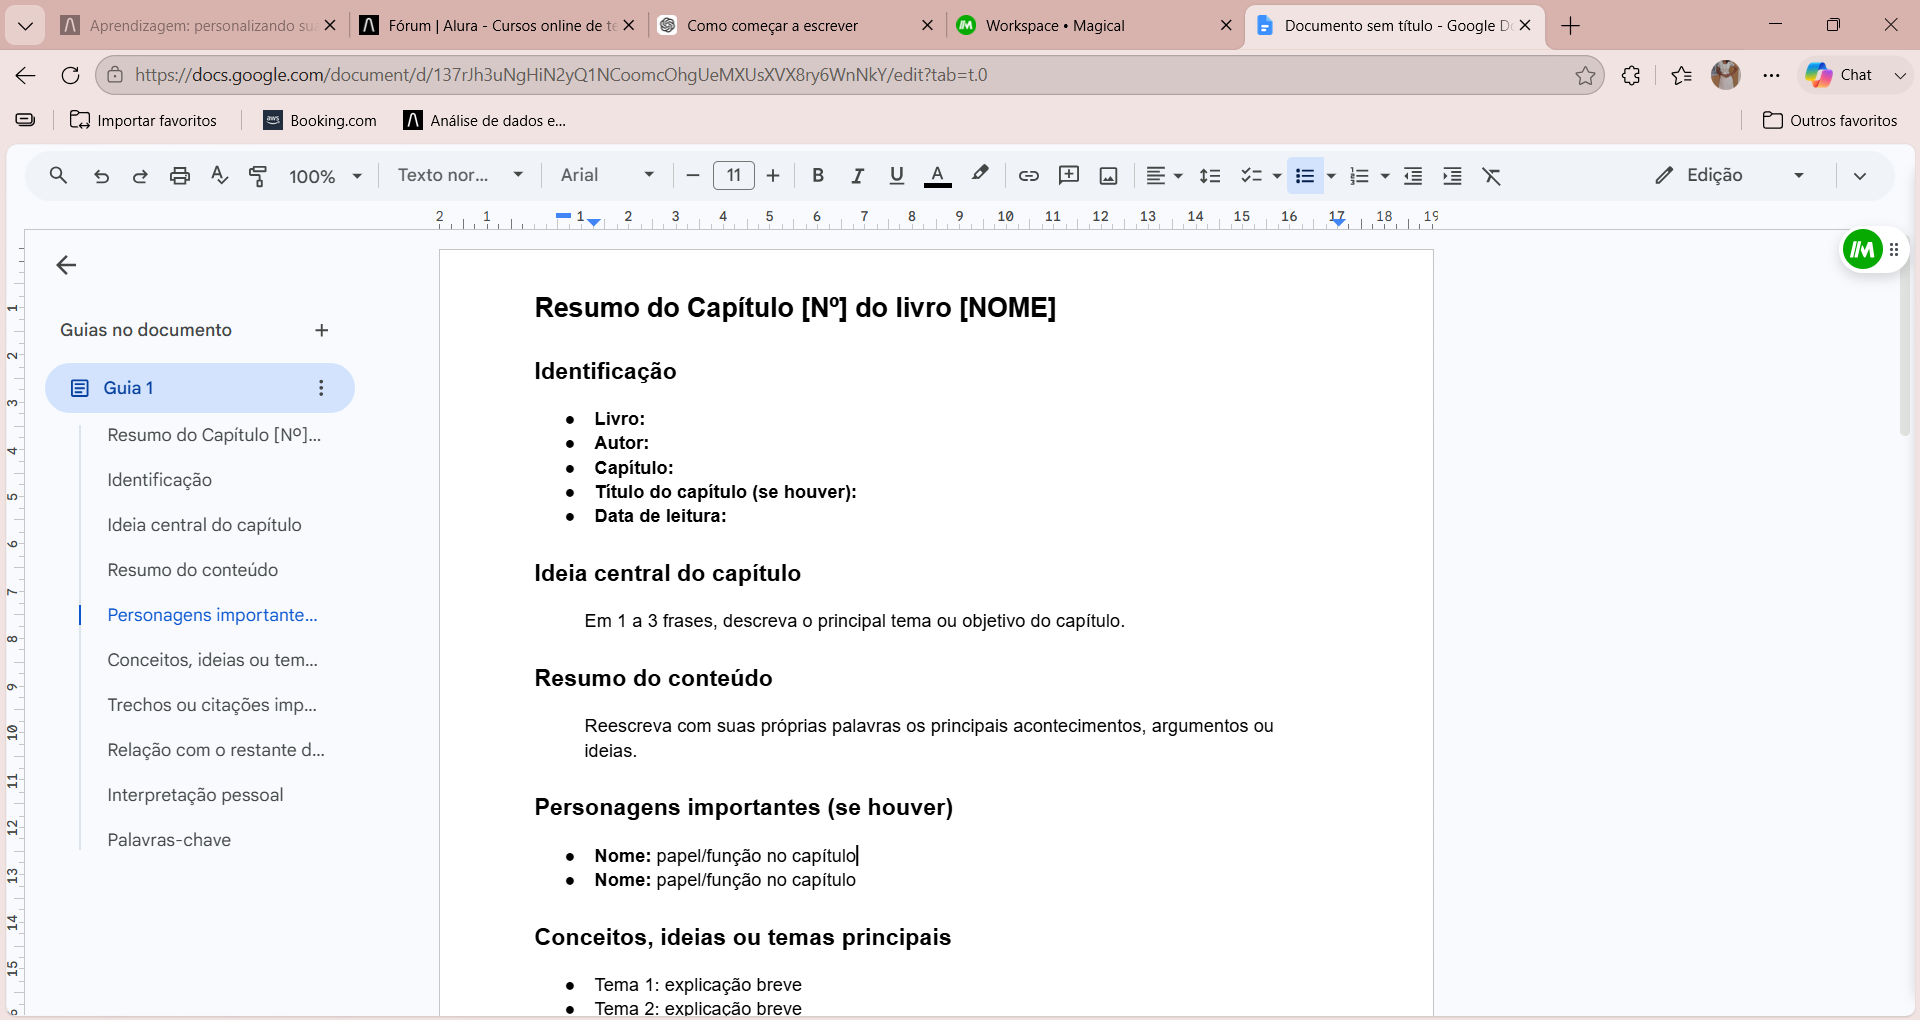Open the zoom level dropdown
1920x1020 pixels.
325,176
